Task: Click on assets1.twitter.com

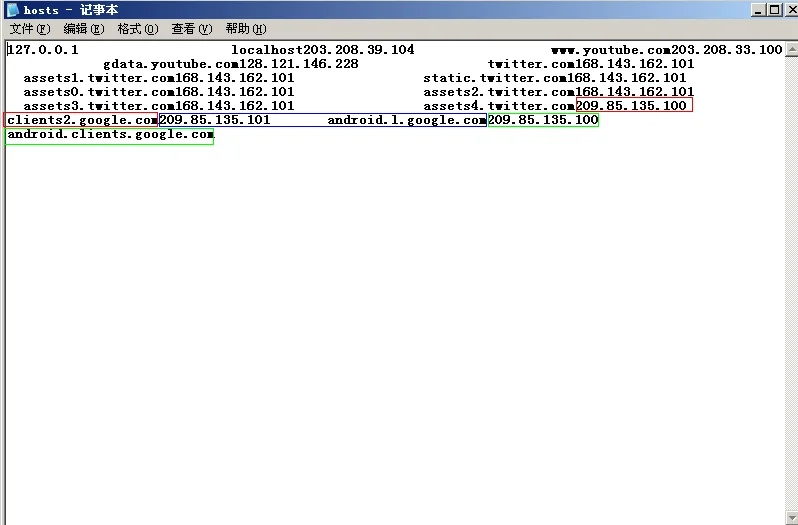Action: [99, 78]
